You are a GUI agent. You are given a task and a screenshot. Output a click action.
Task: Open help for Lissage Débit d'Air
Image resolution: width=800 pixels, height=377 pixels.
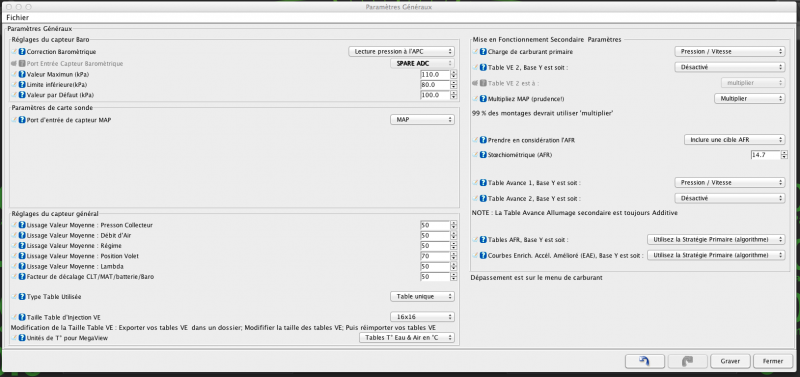(x=22, y=236)
